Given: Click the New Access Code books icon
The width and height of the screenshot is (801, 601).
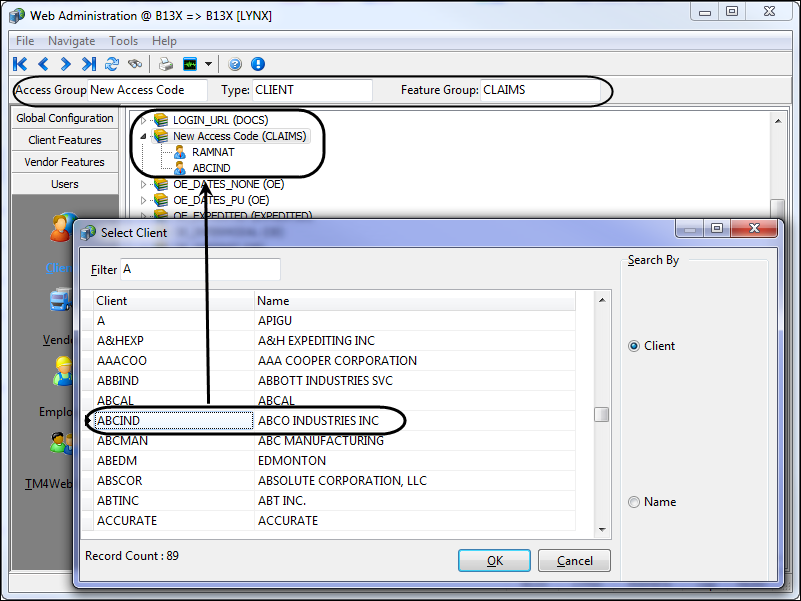Looking at the screenshot, I should [161, 136].
